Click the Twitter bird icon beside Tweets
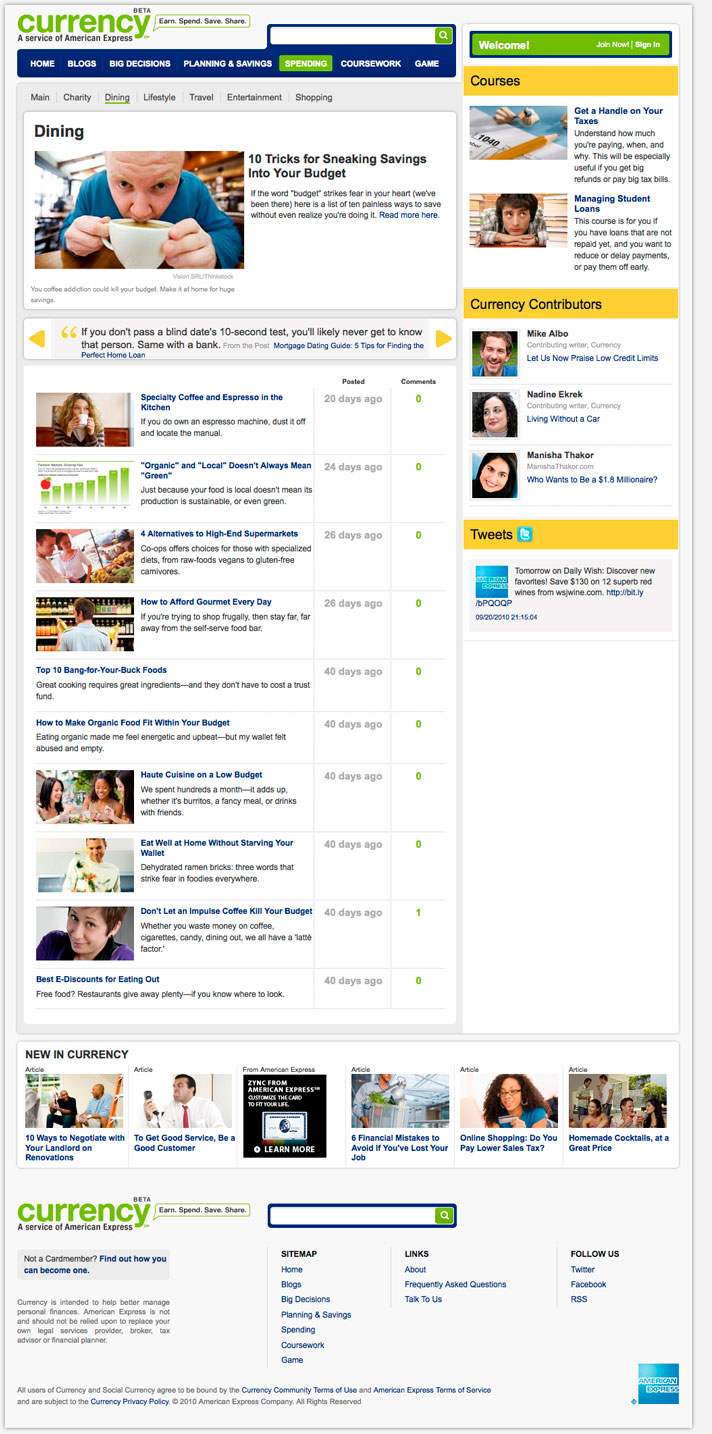The image size is (712, 1434). click(x=525, y=534)
